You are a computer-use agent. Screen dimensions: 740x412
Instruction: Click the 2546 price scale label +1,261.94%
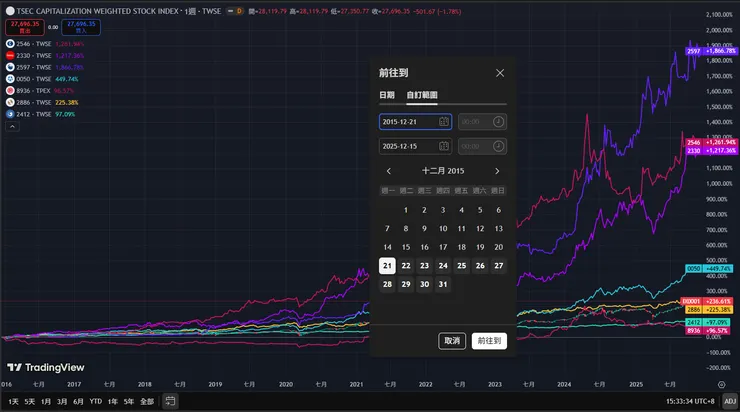pyautogui.click(x=711, y=142)
